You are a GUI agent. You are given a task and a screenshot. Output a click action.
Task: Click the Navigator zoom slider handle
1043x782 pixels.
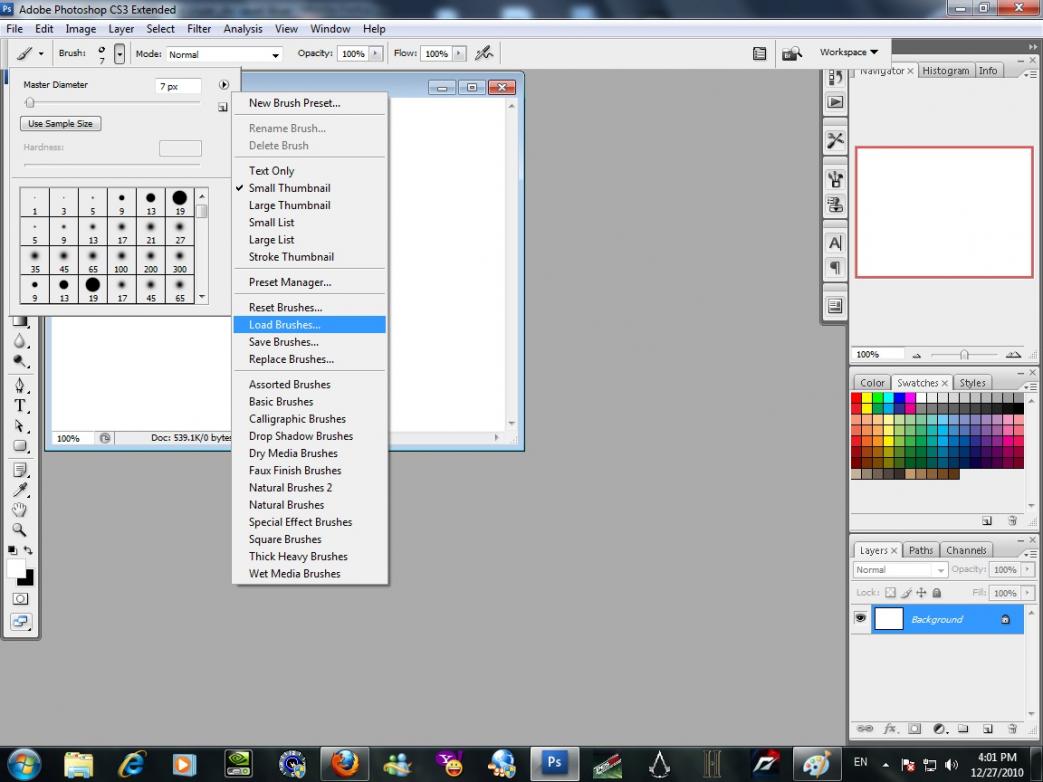pos(964,354)
